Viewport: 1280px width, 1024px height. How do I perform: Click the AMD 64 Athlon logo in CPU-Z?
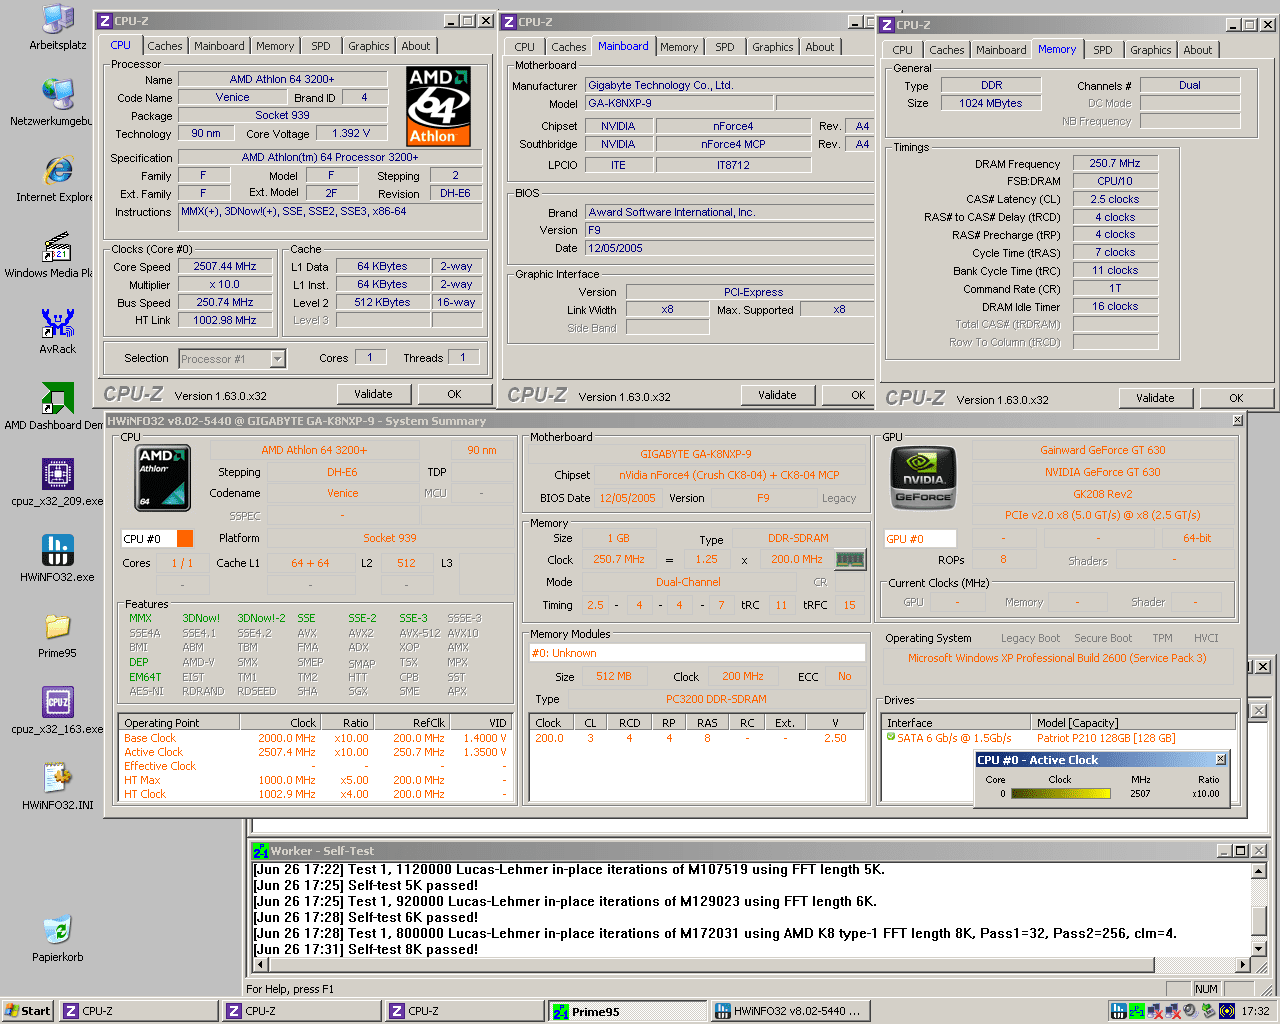[438, 107]
